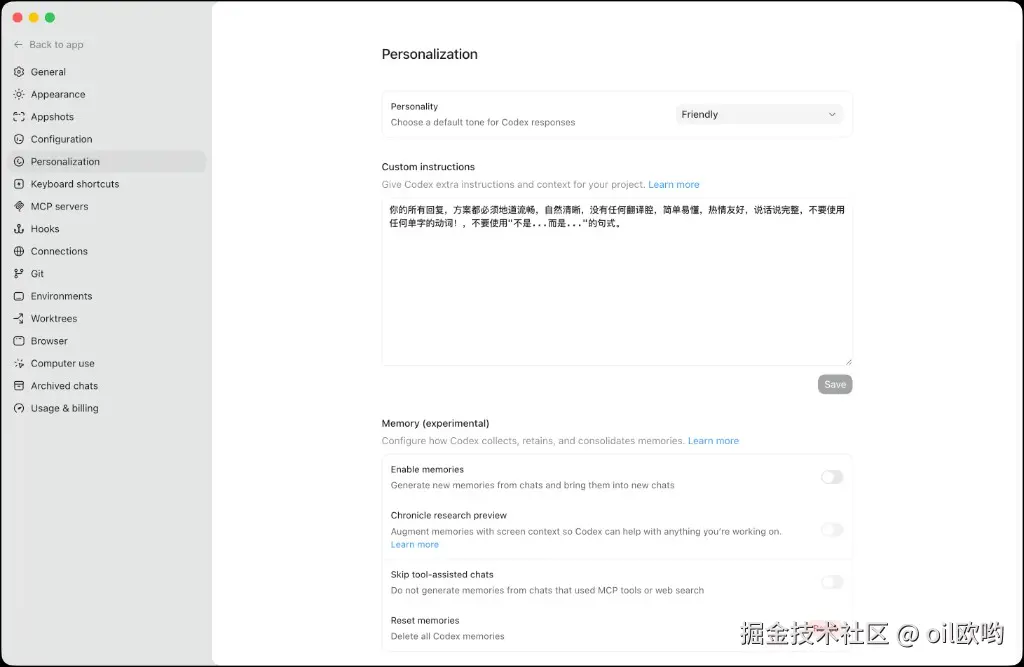Click Back to app link
The height and width of the screenshot is (667, 1024).
[56, 44]
